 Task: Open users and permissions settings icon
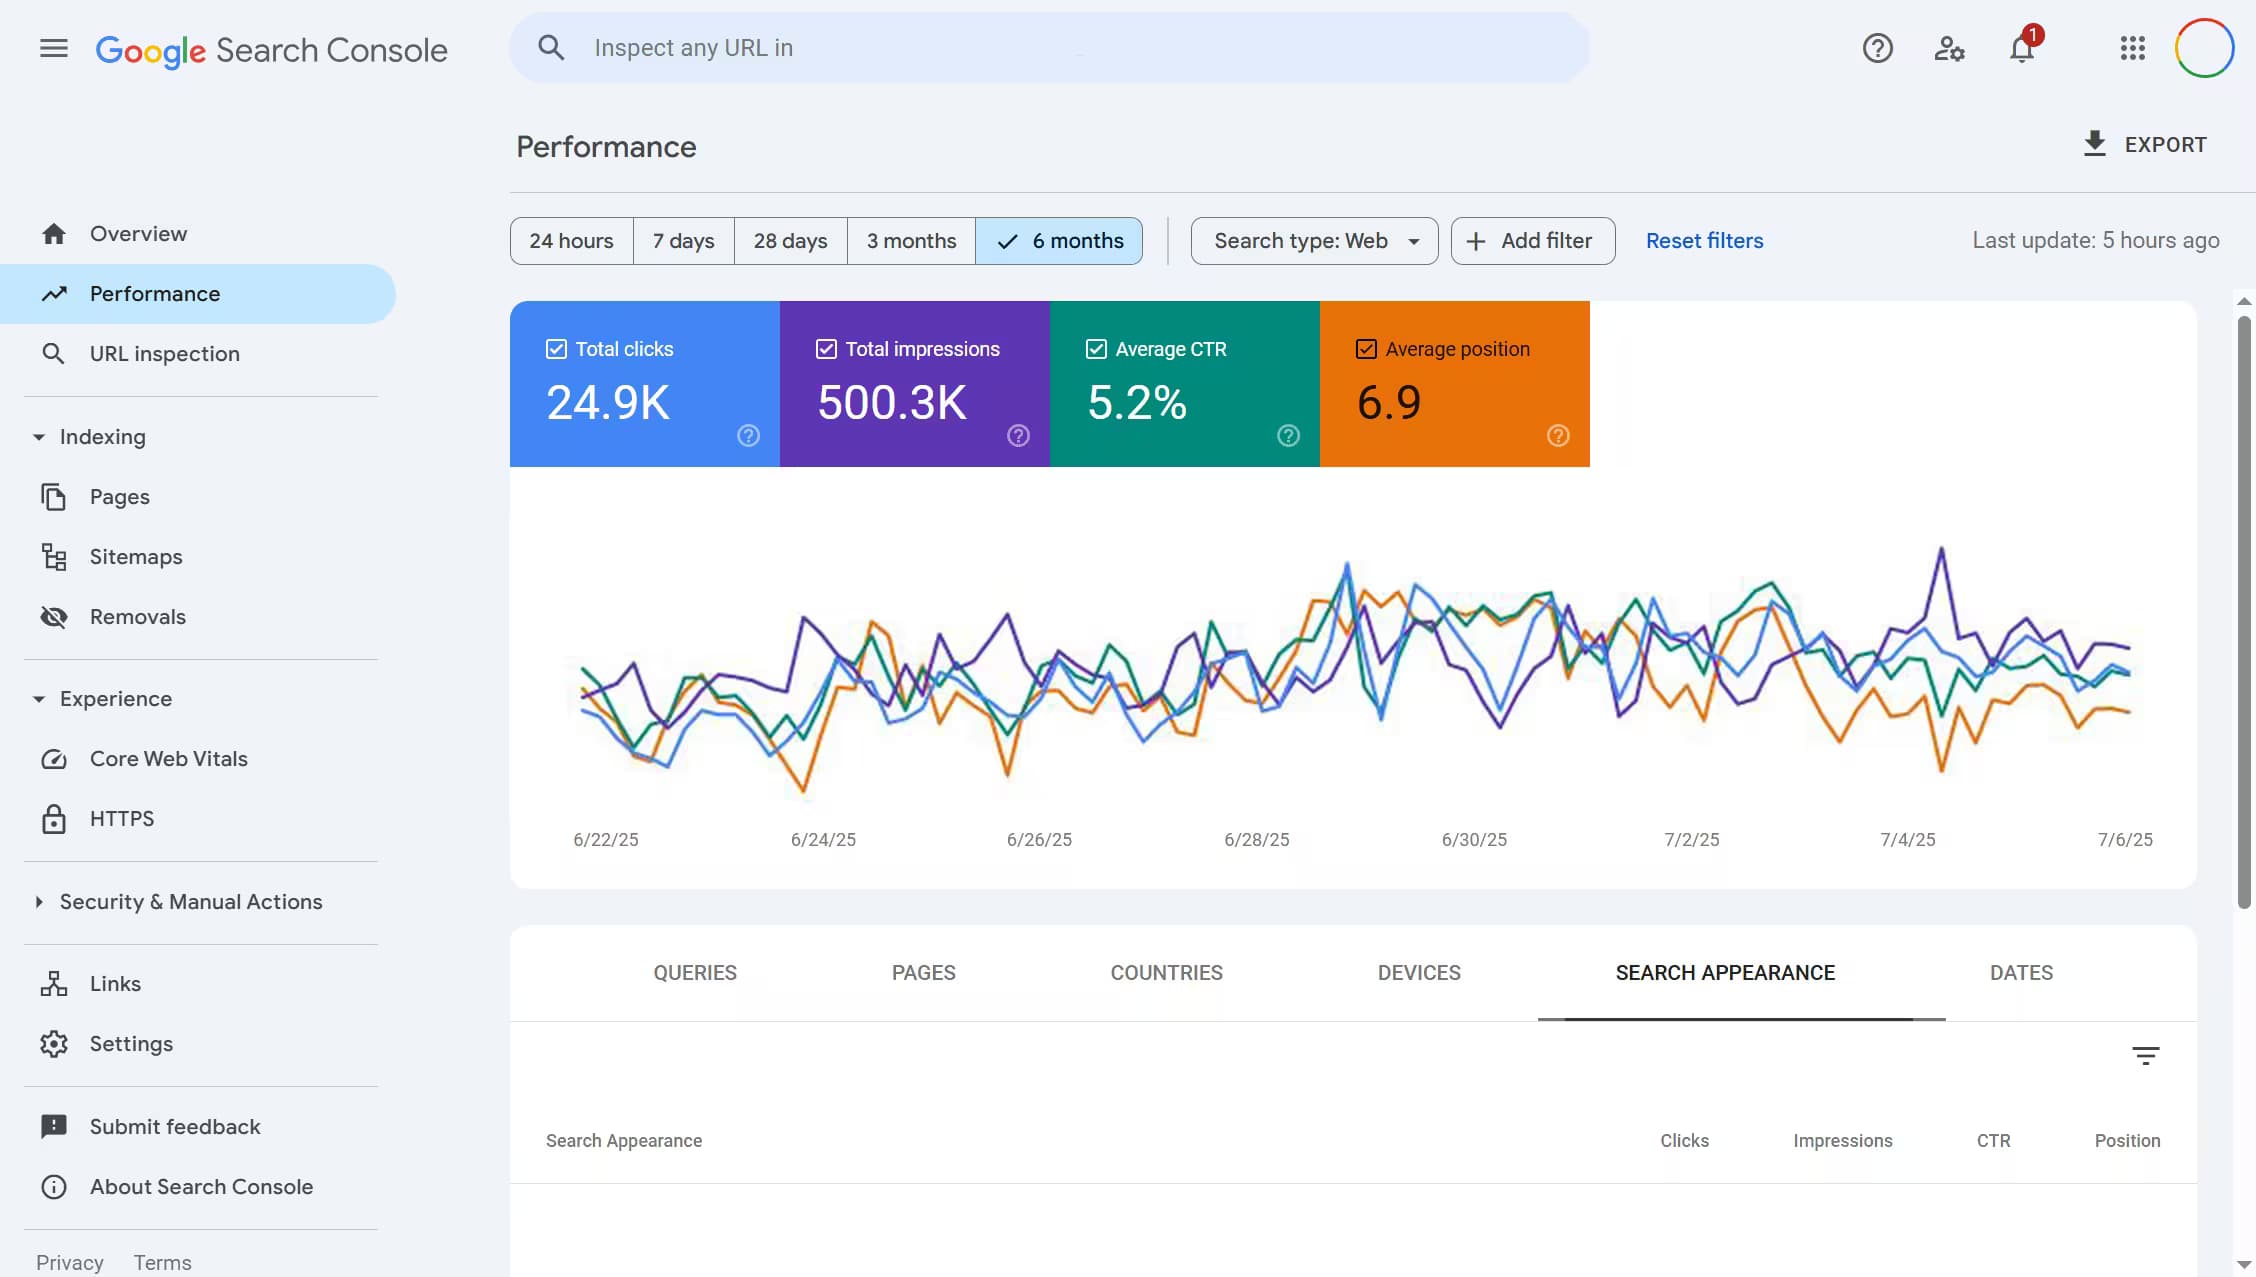1949,48
